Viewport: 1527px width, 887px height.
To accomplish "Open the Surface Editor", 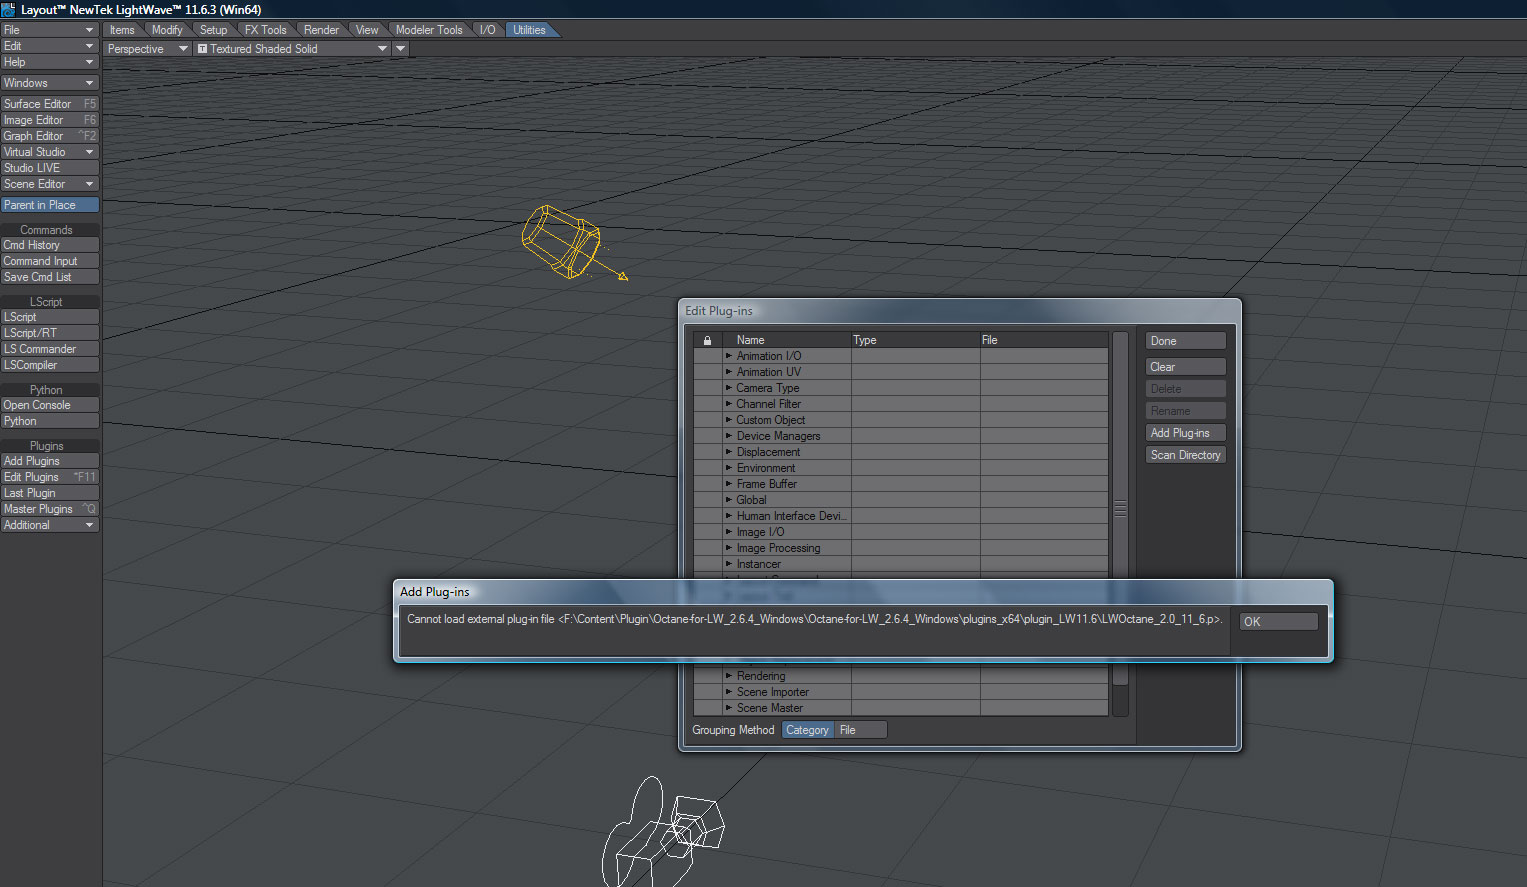I will tap(49, 104).
